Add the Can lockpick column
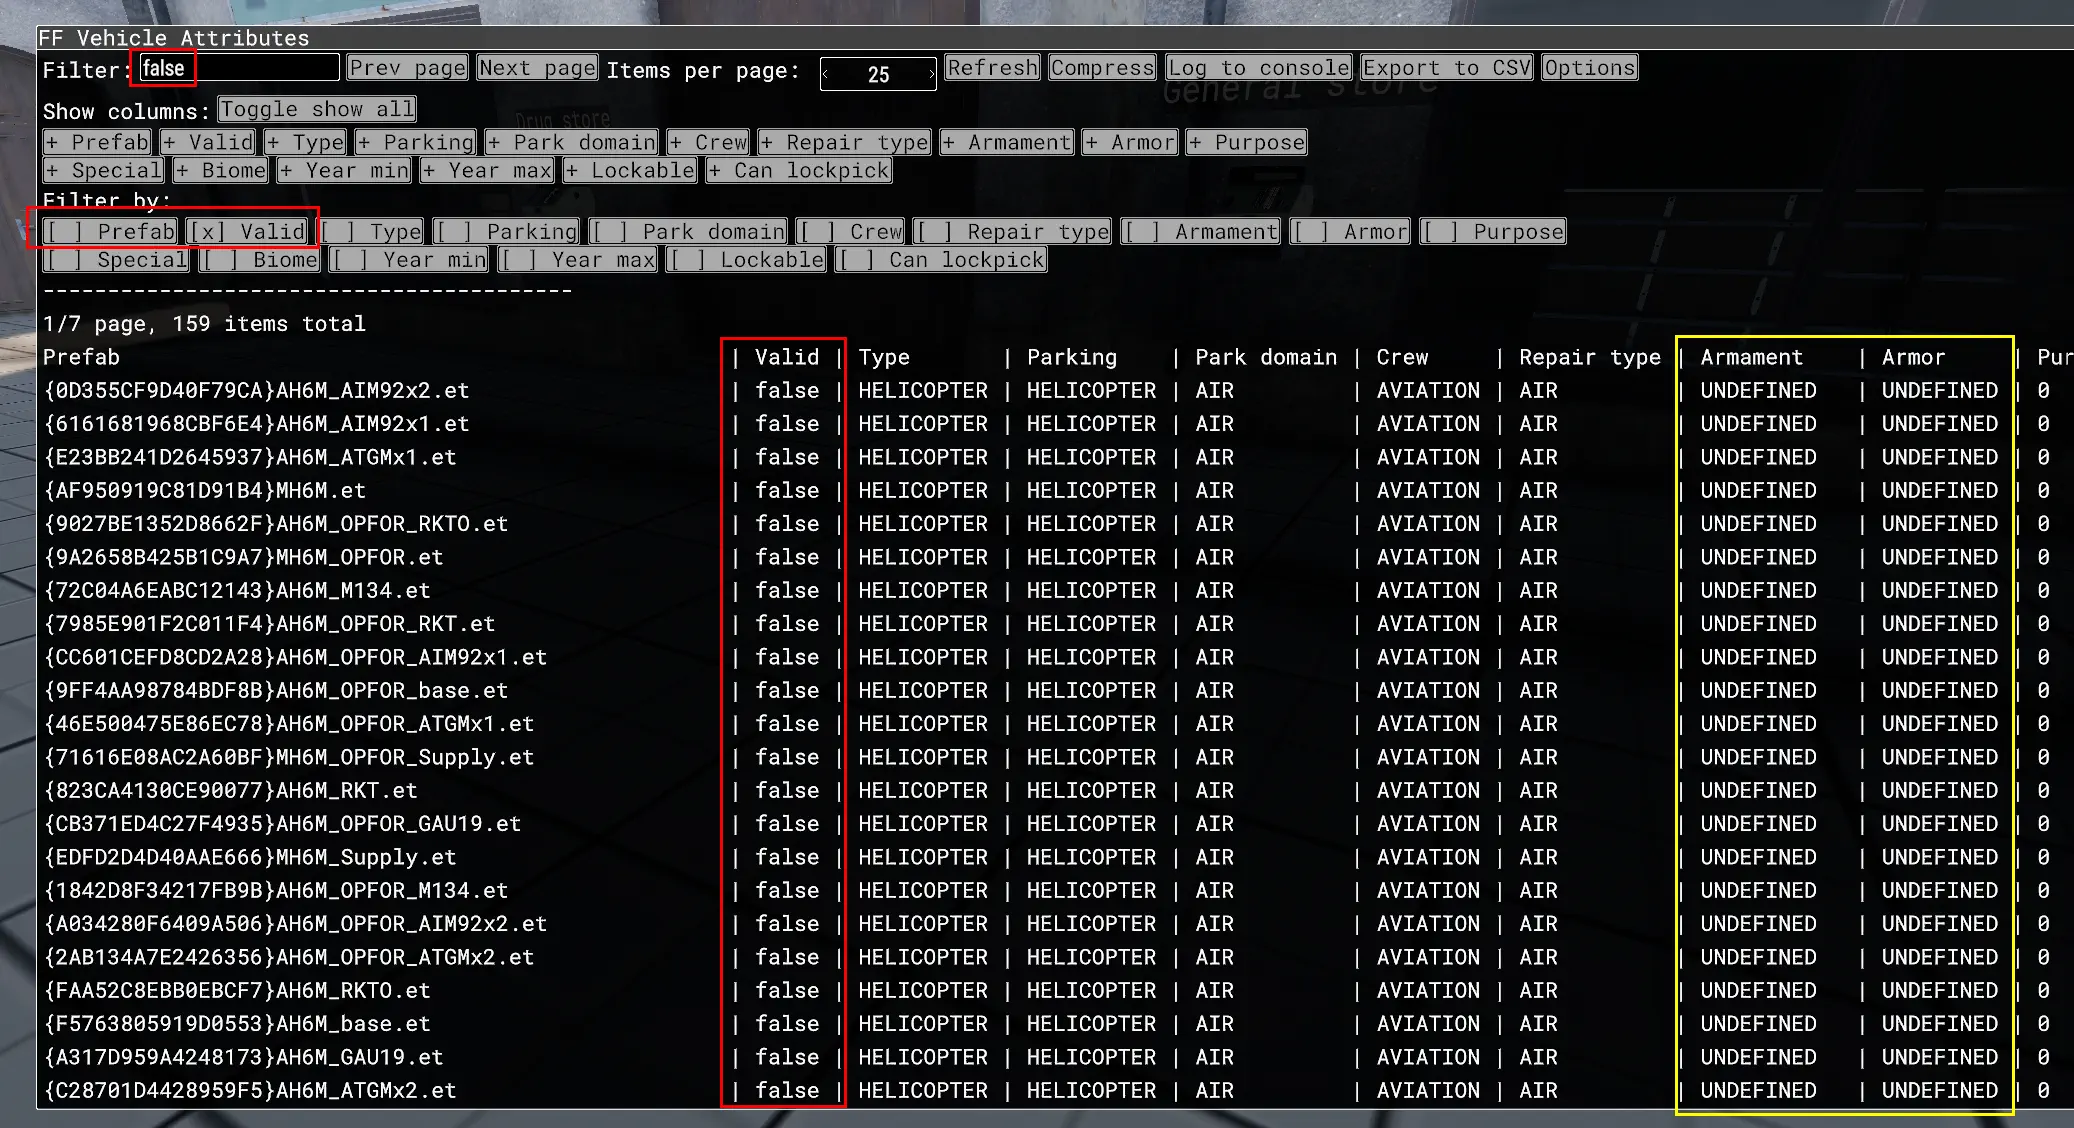This screenshot has height=1128, width=2074. 797,170
